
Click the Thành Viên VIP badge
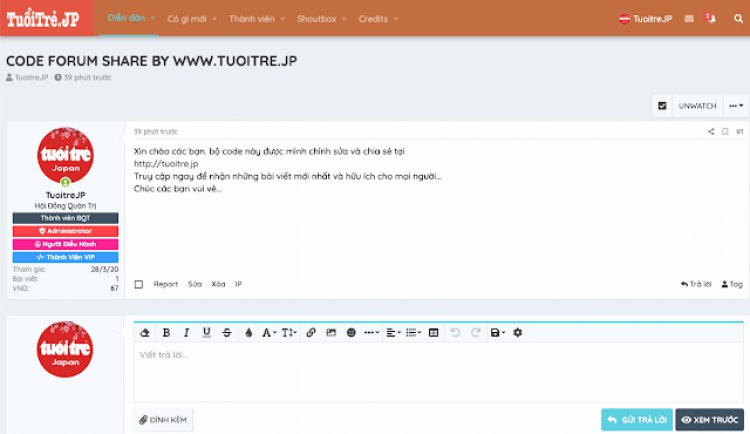point(66,257)
